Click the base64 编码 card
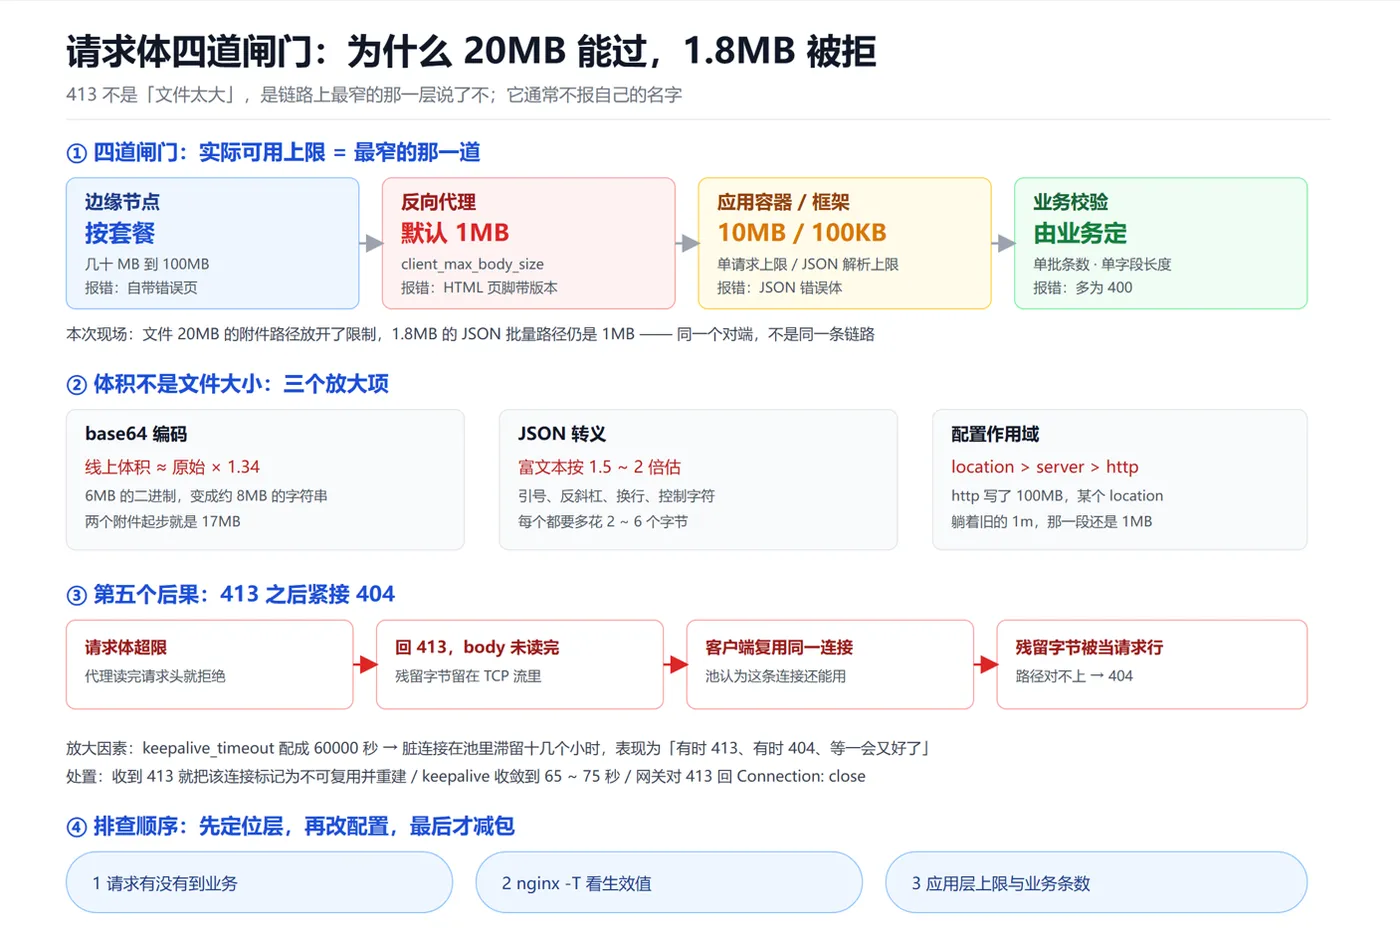Image resolution: width=1400 pixels, height=935 pixels. (265, 479)
